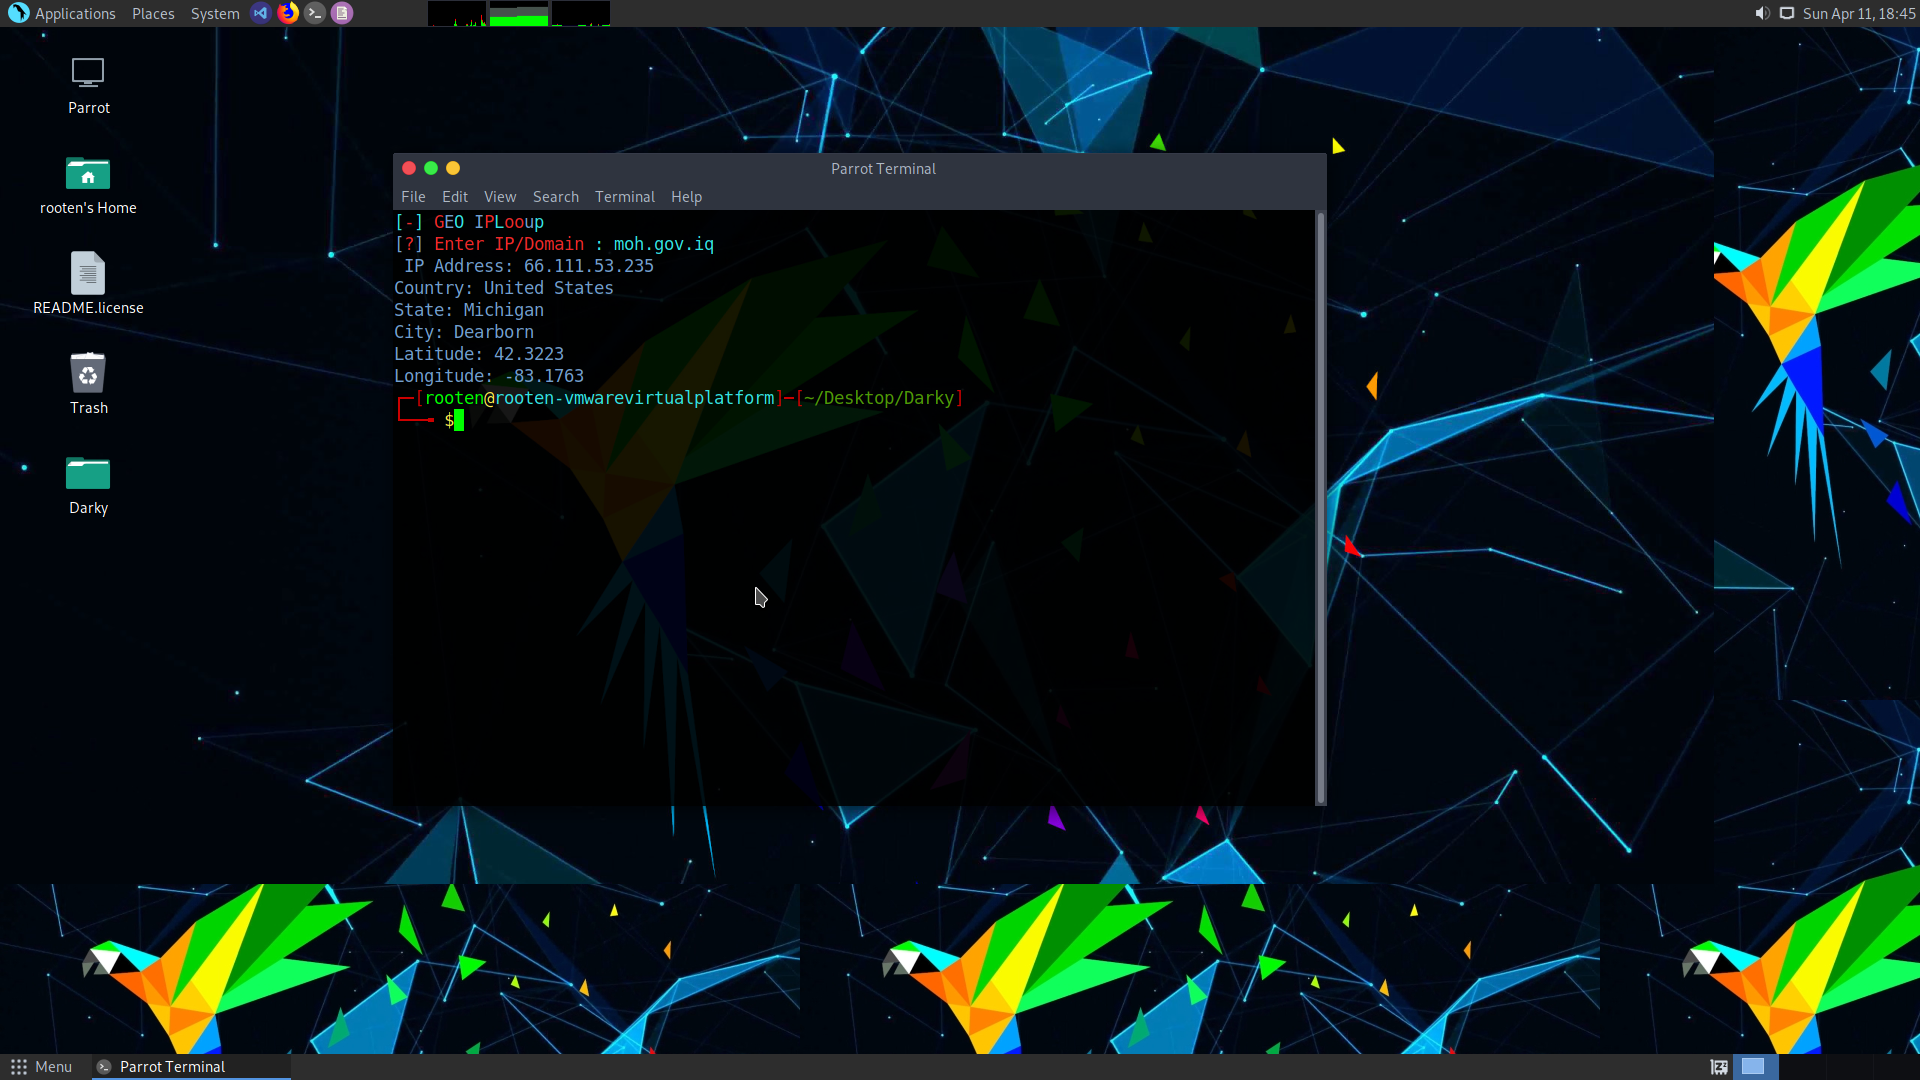Click the CPU system monitor graph
The width and height of the screenshot is (1920, 1080).
[x=457, y=13]
